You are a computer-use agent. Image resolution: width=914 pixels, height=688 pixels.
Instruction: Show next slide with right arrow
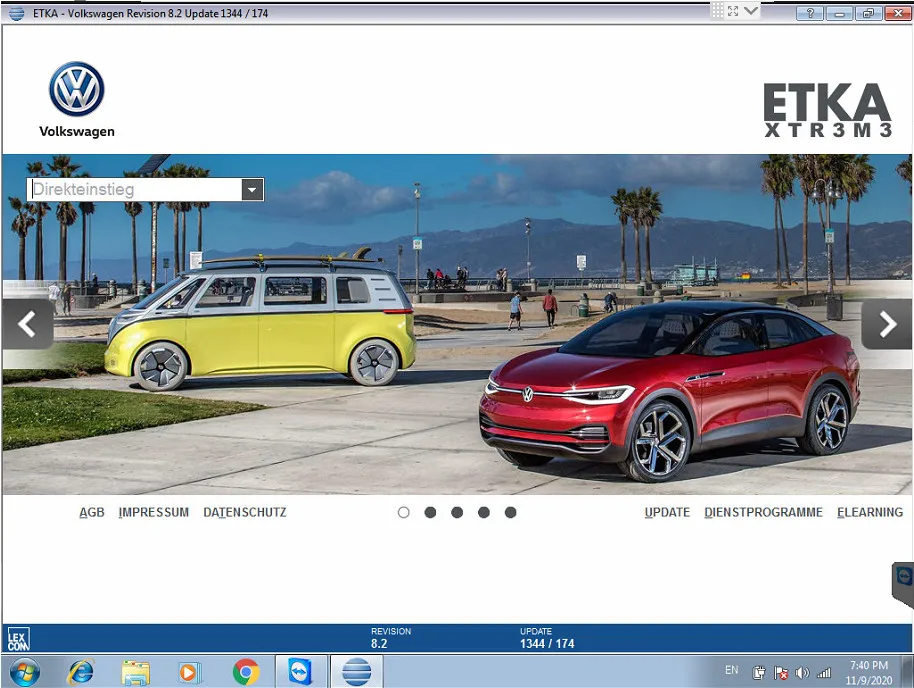pyautogui.click(x=886, y=324)
